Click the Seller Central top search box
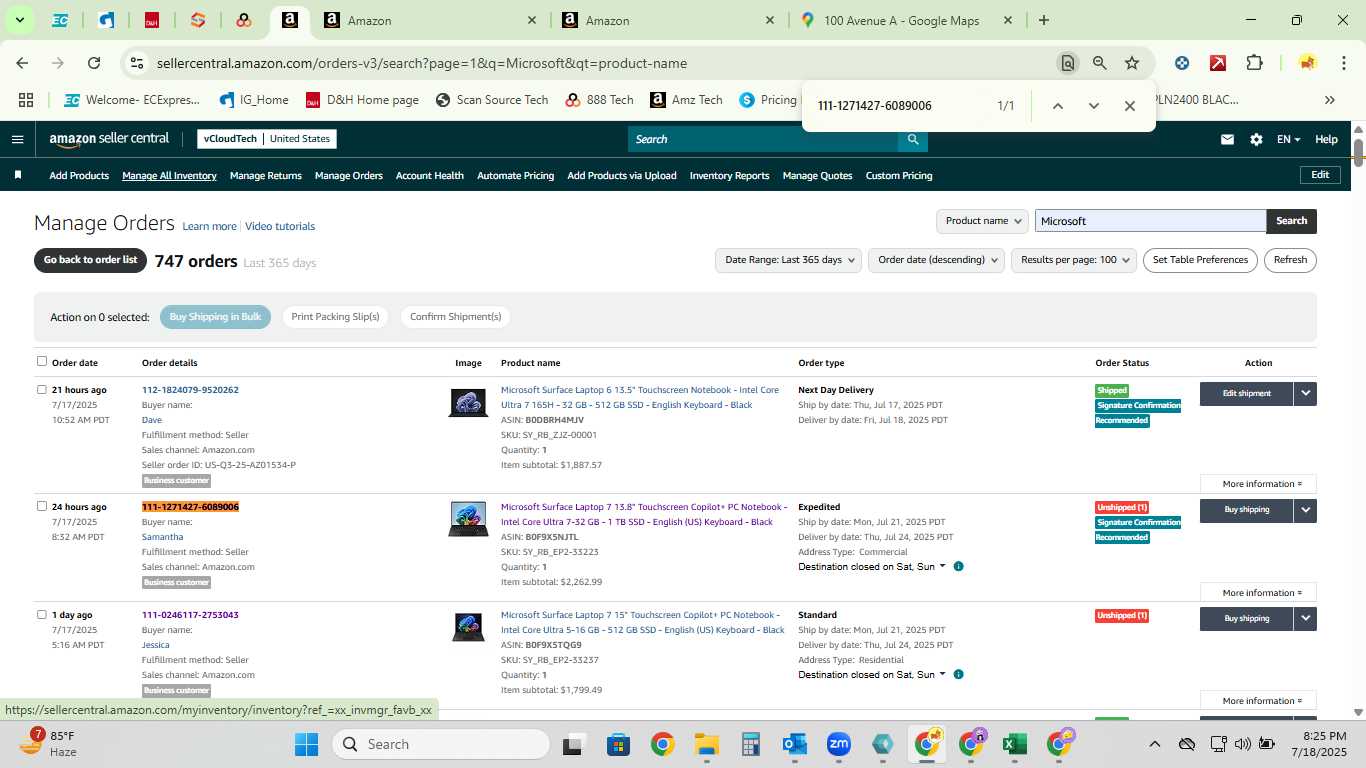The height and width of the screenshot is (768, 1366). click(x=762, y=139)
